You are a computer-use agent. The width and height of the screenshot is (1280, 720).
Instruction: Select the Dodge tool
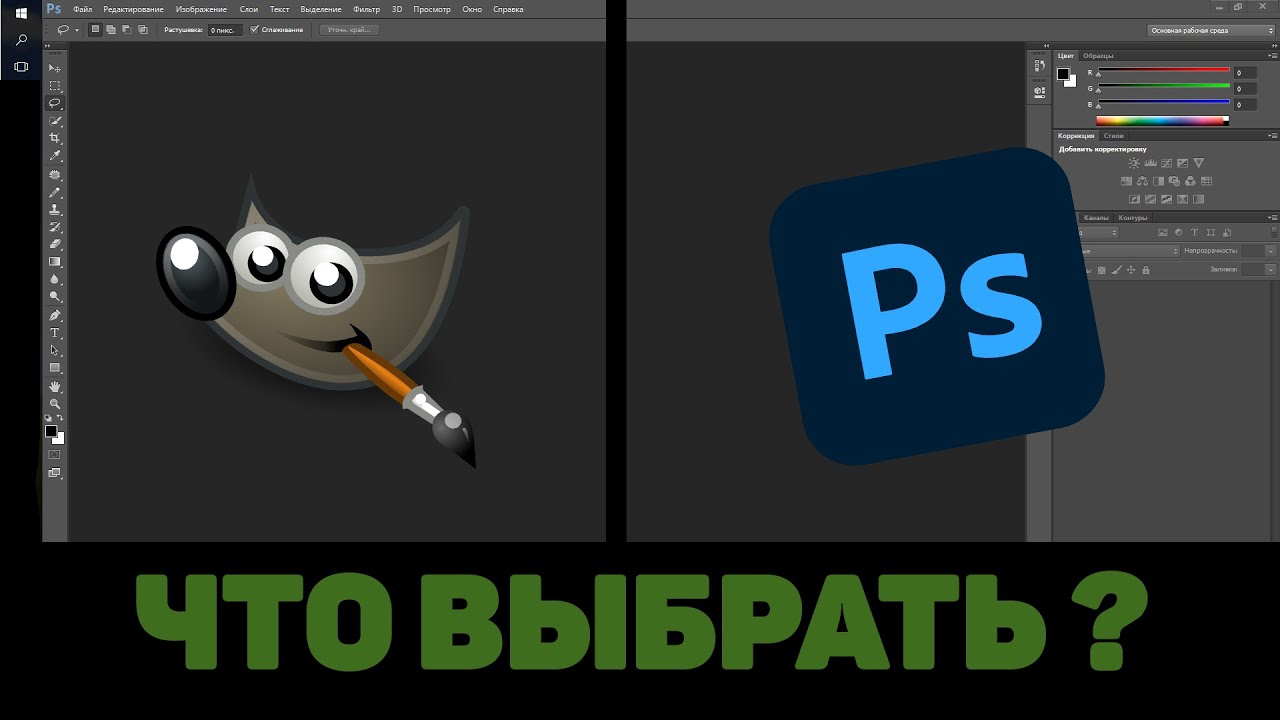point(55,297)
